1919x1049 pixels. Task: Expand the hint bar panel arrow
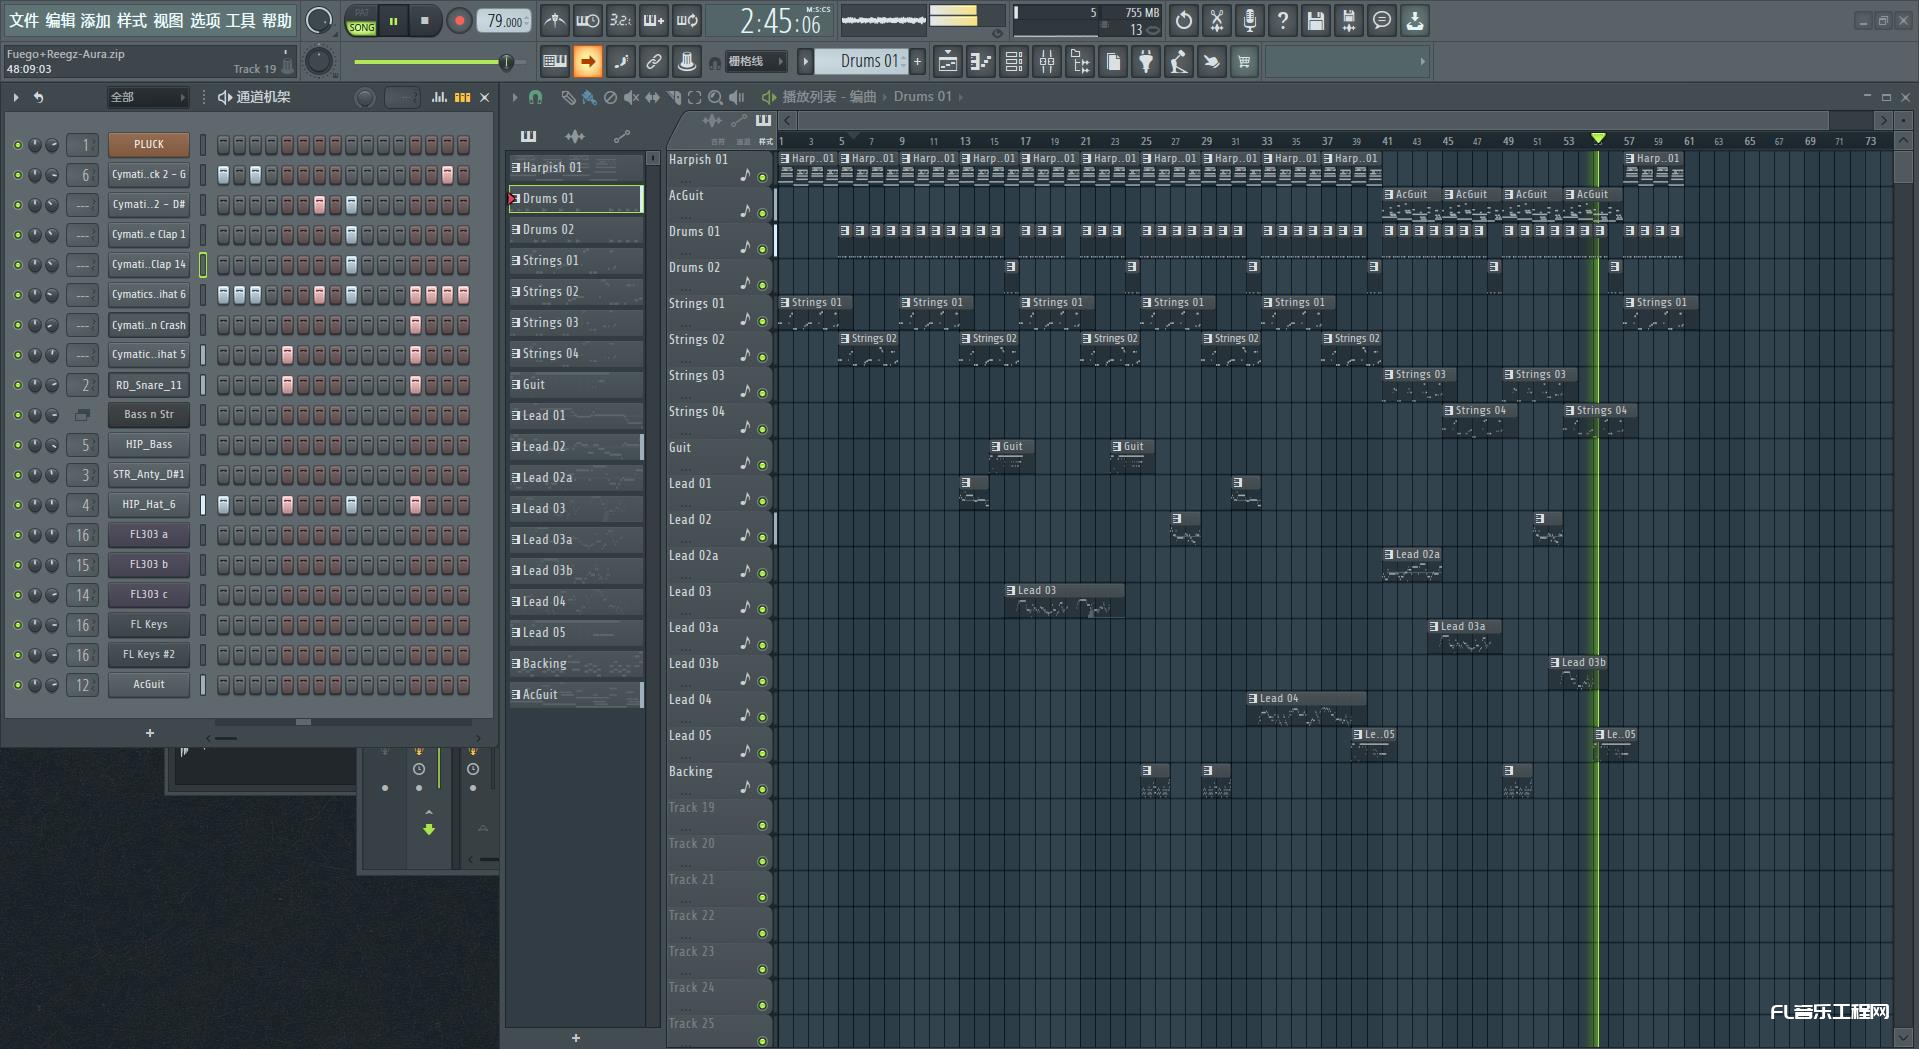pyautogui.click(x=1422, y=62)
